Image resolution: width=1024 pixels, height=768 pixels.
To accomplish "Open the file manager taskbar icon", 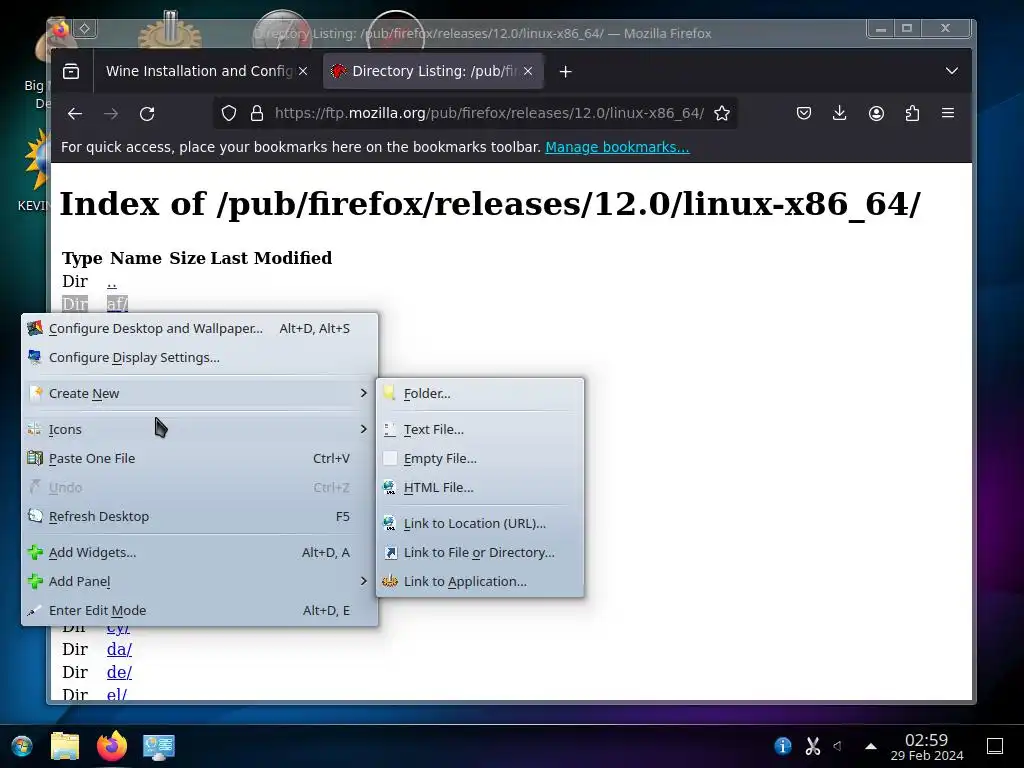I will (65, 746).
